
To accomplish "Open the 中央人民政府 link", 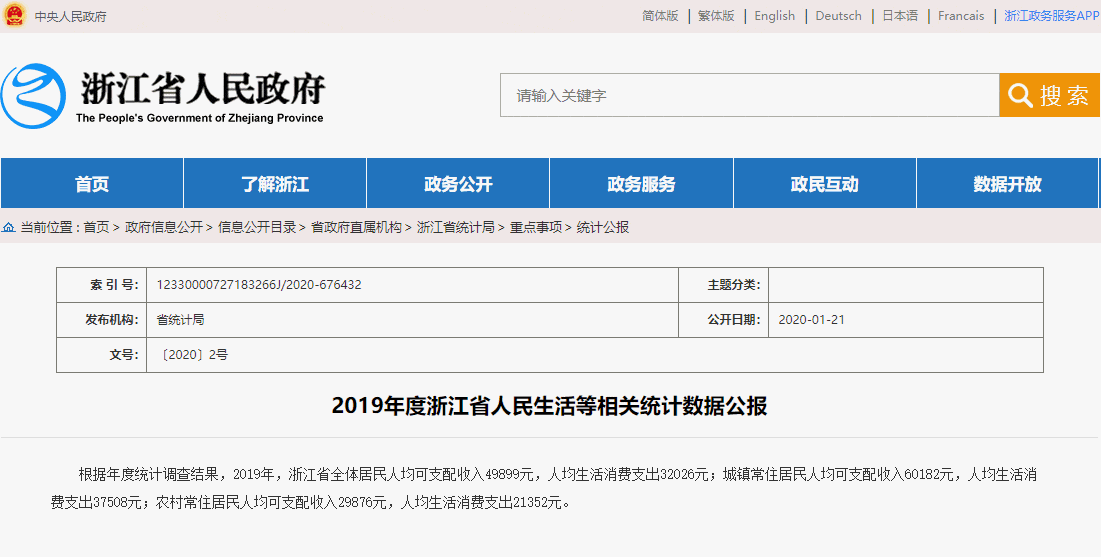I will [x=71, y=16].
